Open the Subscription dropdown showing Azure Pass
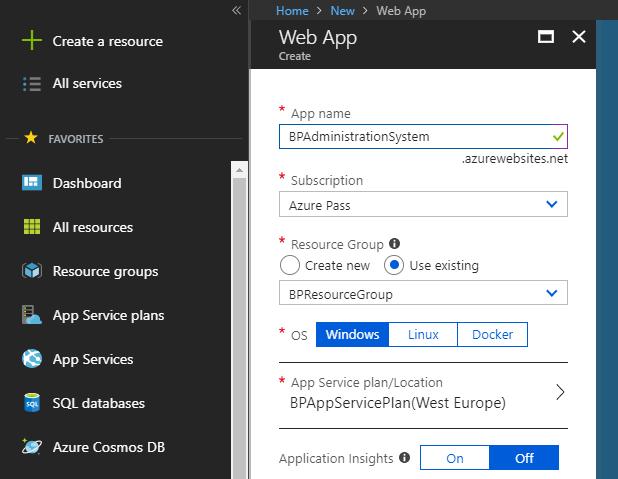 (423, 204)
